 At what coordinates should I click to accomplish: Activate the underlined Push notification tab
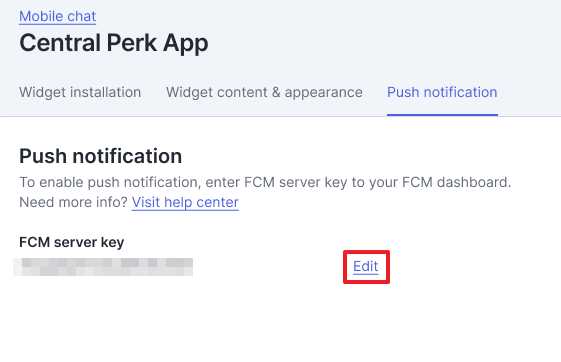pos(442,92)
